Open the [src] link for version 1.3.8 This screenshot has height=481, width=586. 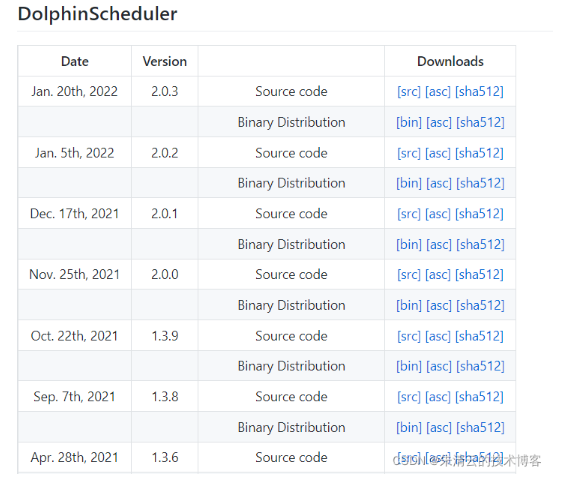point(409,397)
